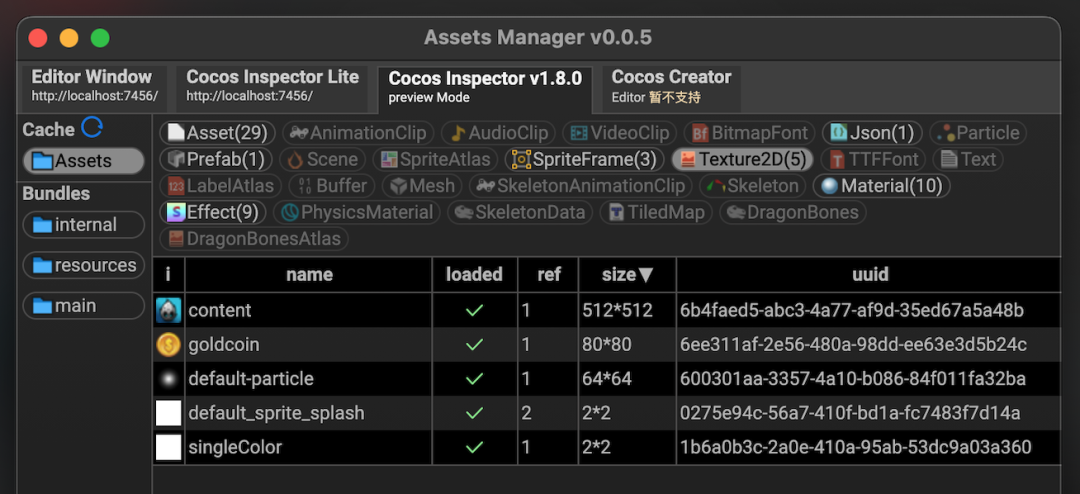Filter by TTFFont type

click(873, 159)
